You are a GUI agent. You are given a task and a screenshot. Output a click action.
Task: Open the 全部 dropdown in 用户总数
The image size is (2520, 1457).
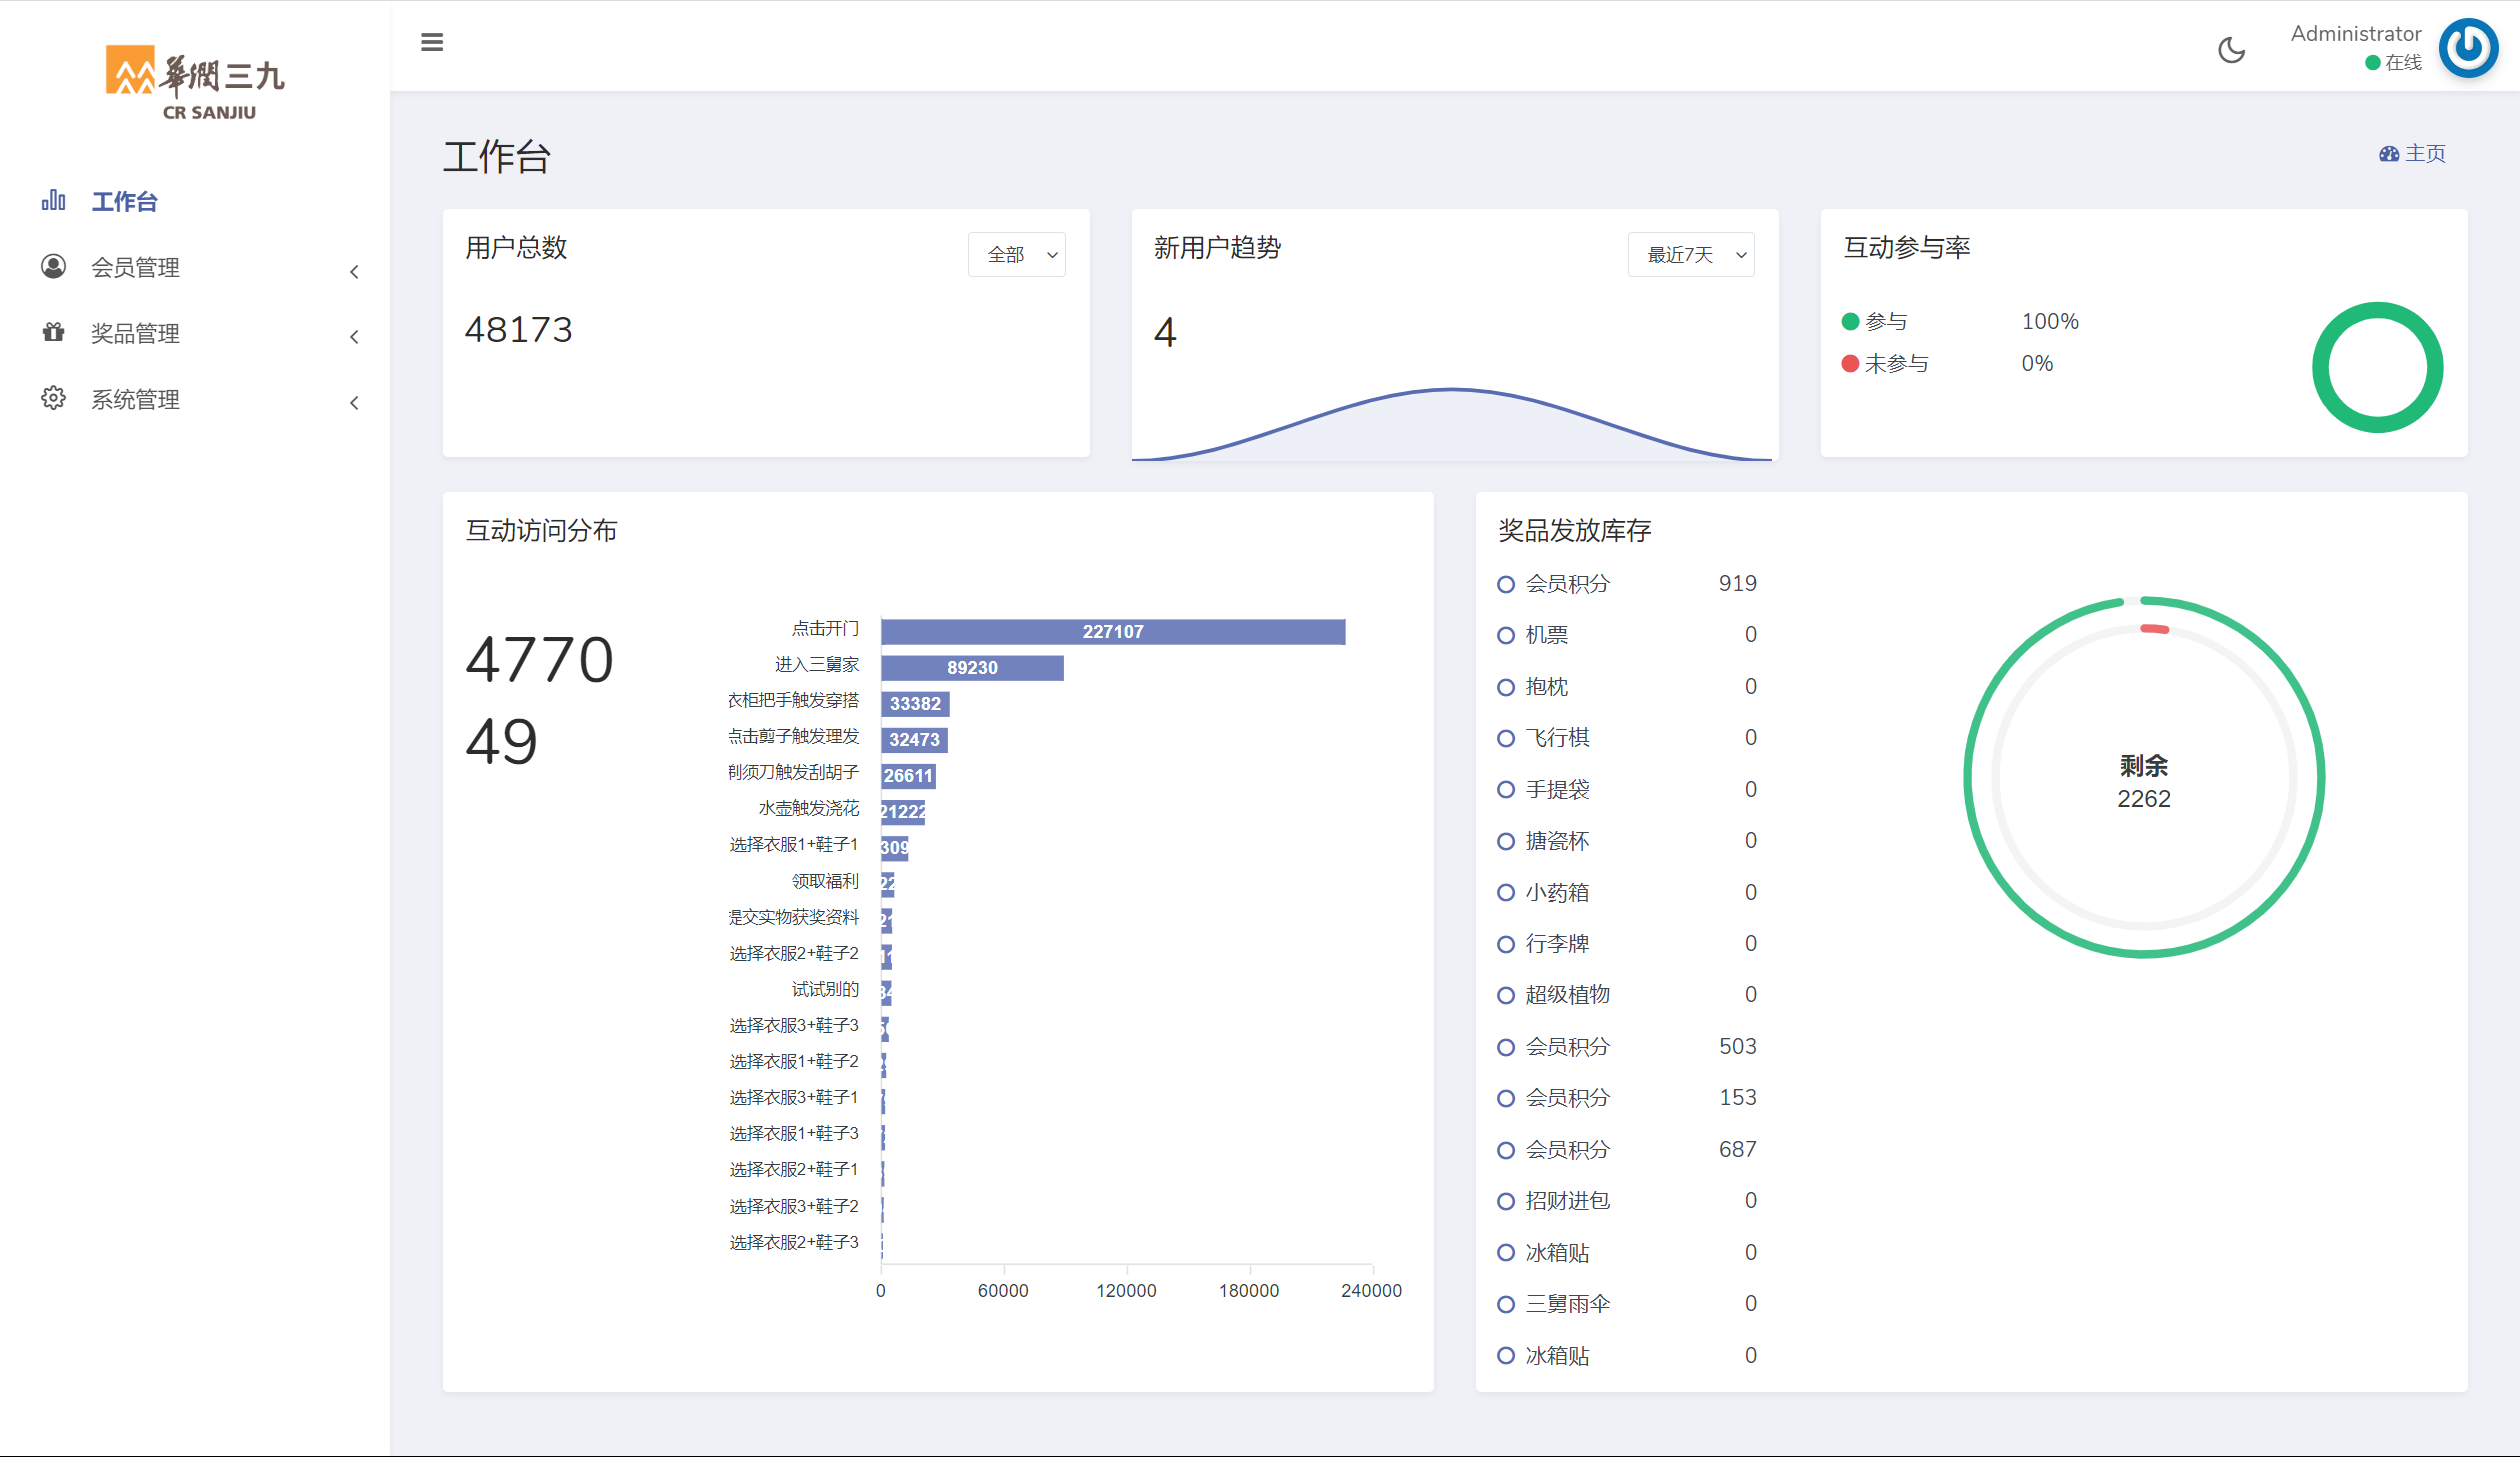(1016, 254)
